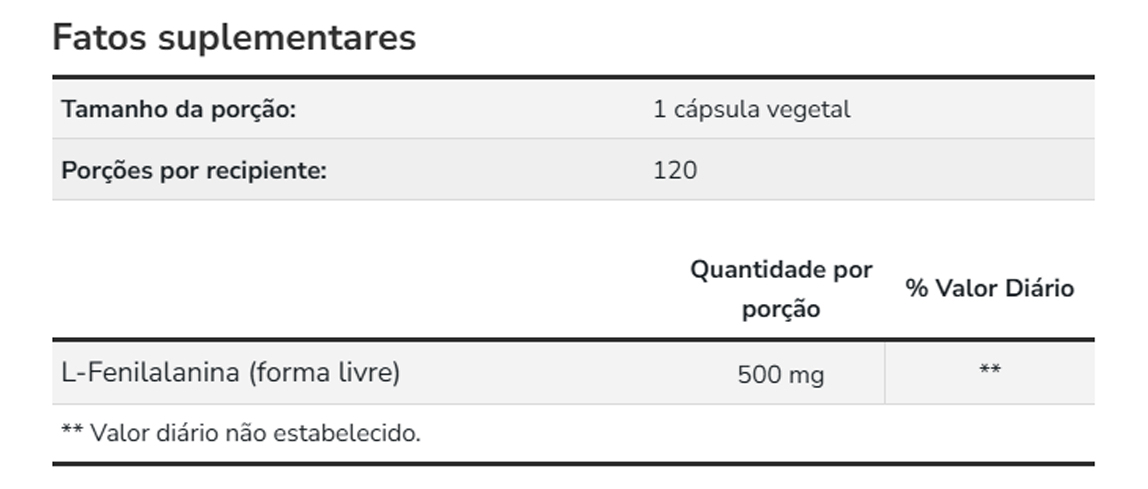Screen dimensions: 1148x489
Task: Select the "Tamanho da porção:" label
Action: tap(179, 109)
